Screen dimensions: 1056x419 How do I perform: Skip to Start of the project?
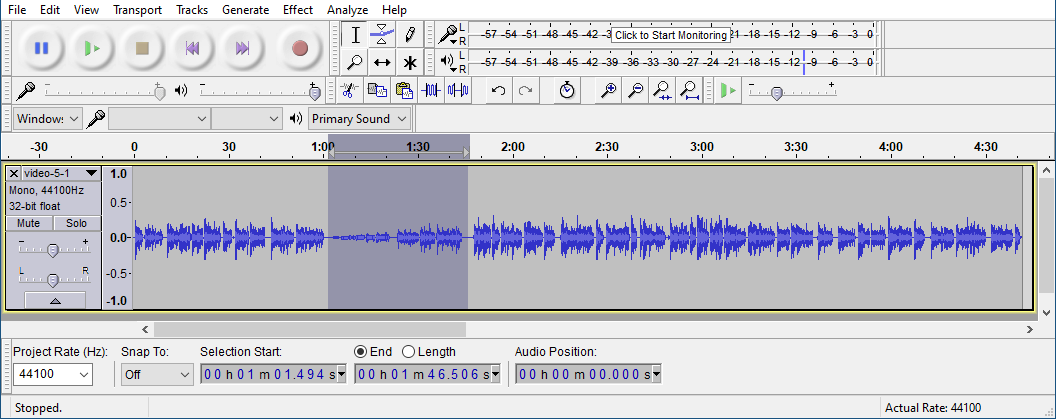click(x=193, y=48)
